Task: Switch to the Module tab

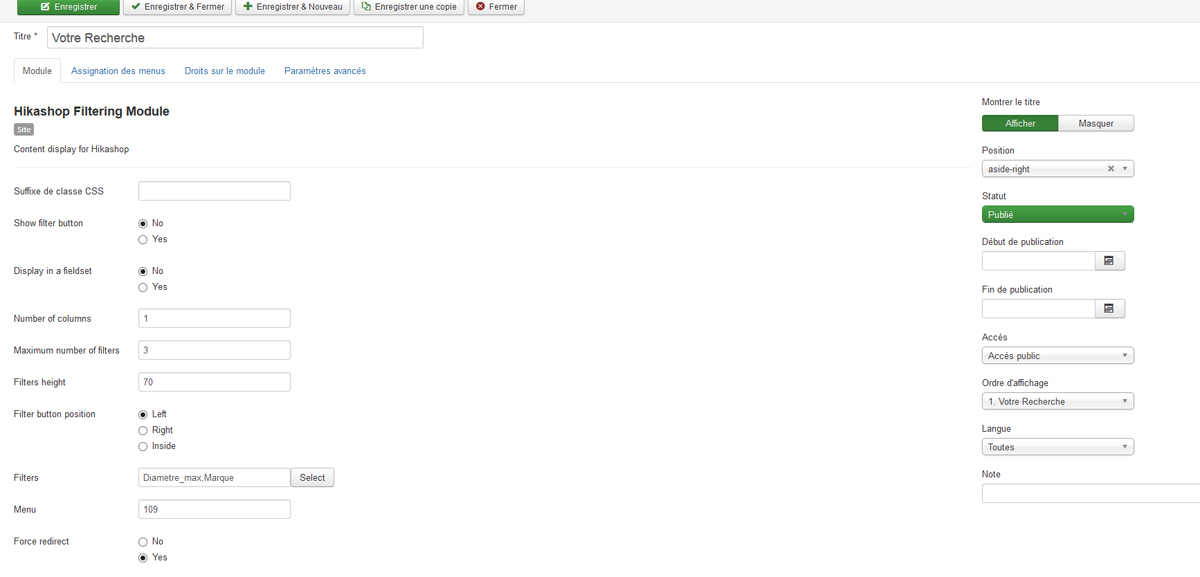Action: tap(37, 71)
